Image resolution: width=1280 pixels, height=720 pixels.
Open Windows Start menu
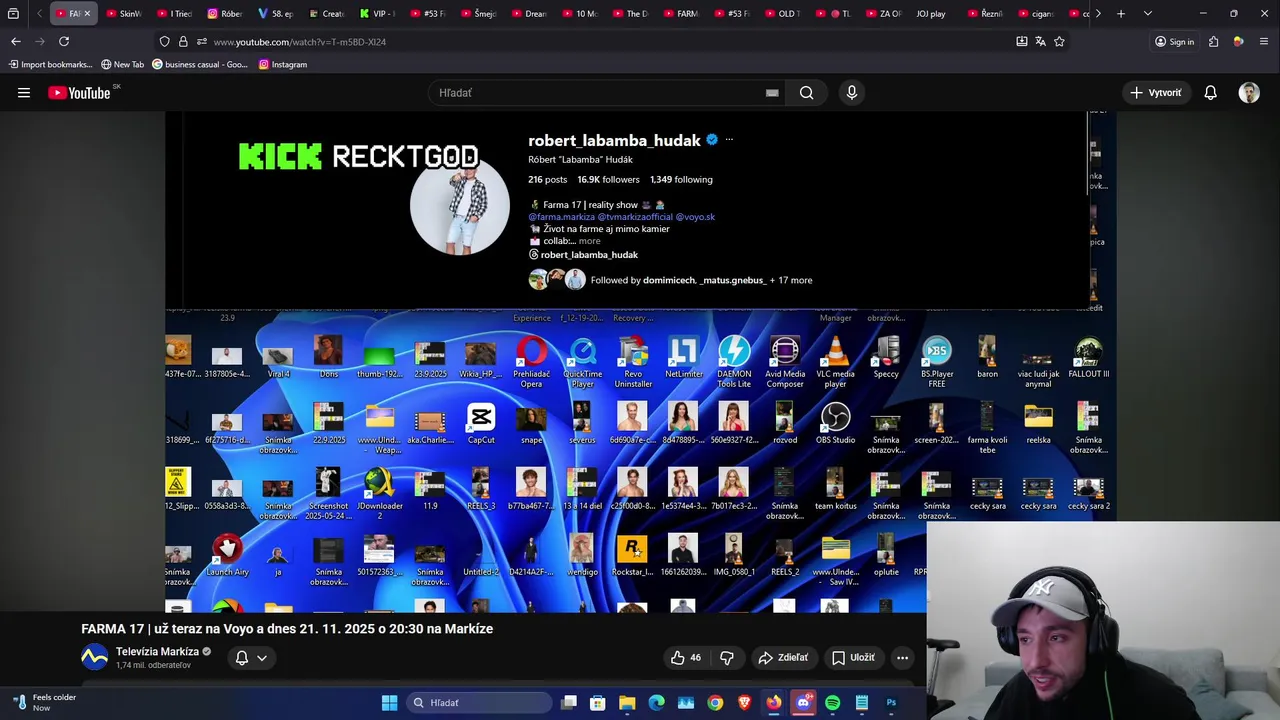point(389,703)
